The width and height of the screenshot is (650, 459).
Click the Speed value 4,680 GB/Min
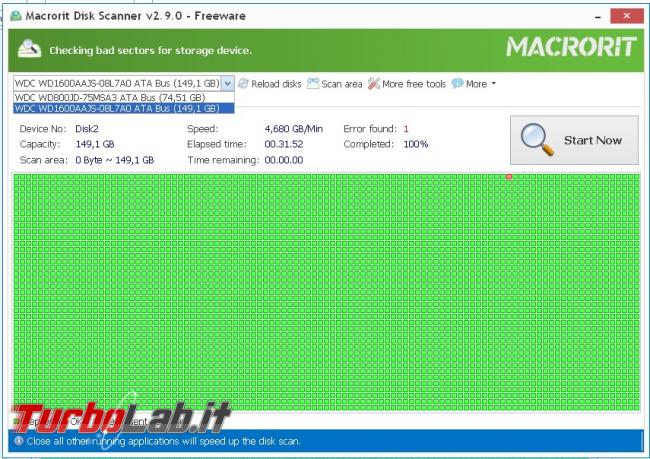click(293, 129)
